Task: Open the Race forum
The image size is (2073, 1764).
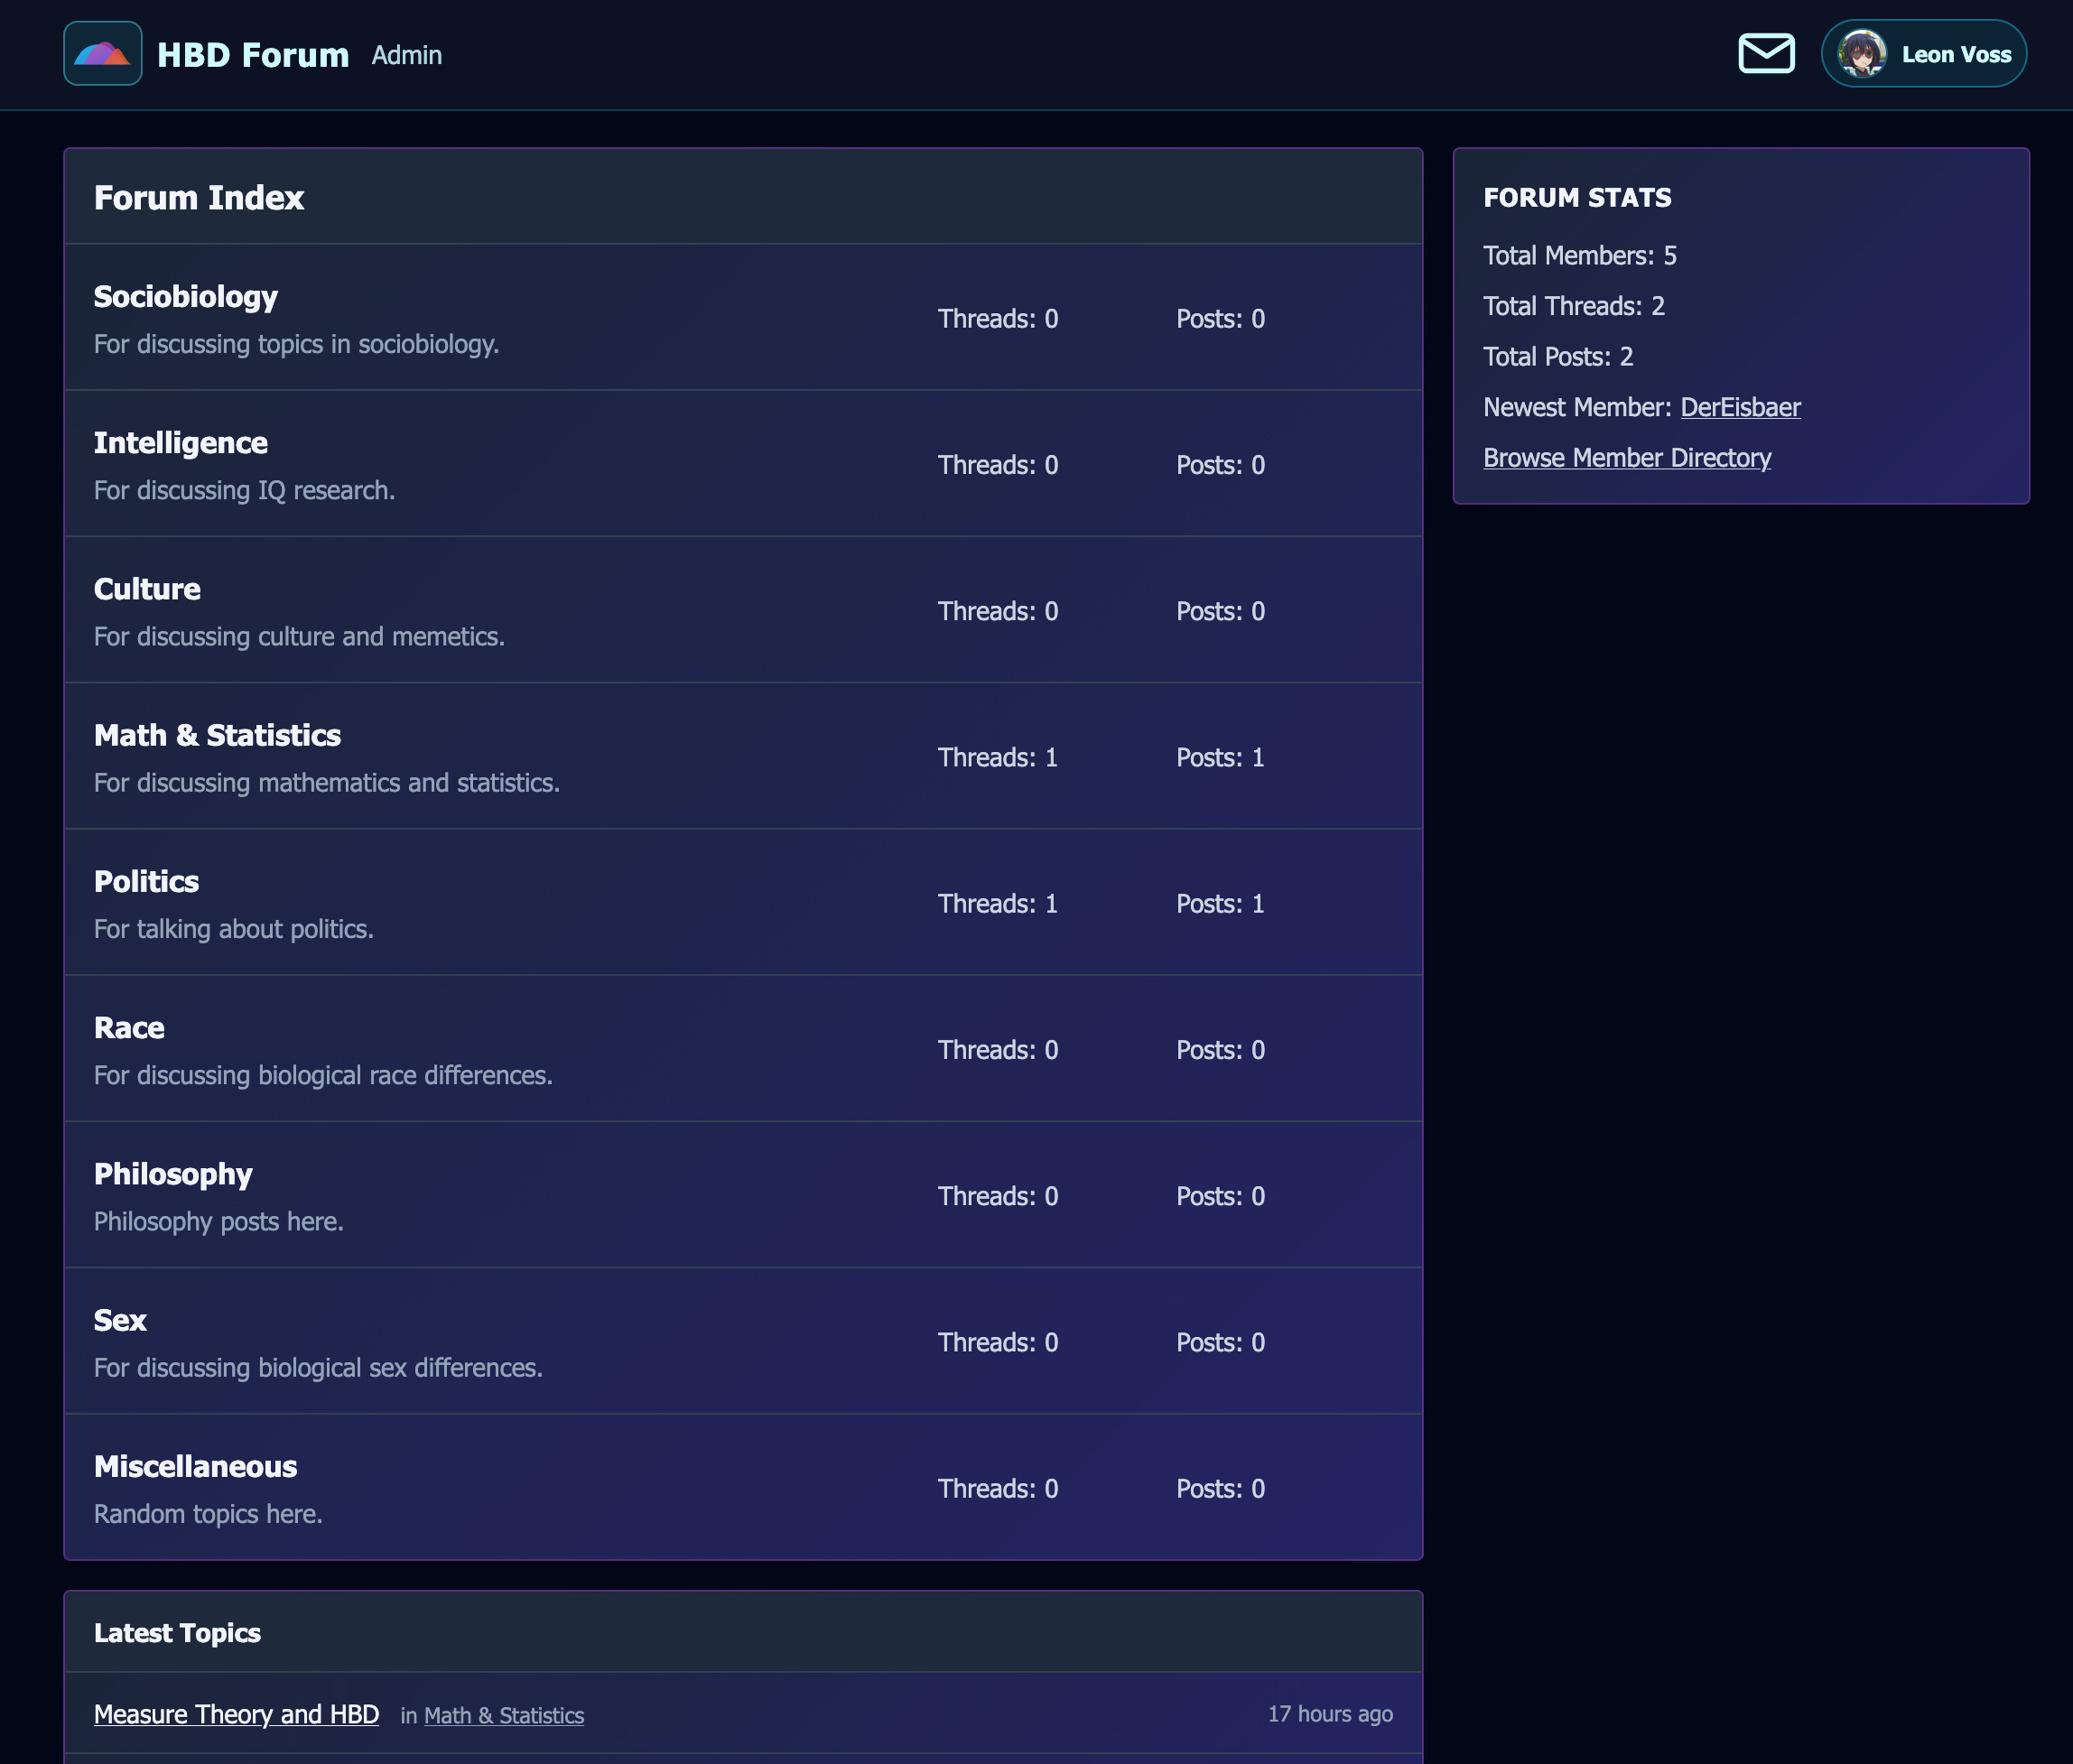Action: coord(129,1028)
